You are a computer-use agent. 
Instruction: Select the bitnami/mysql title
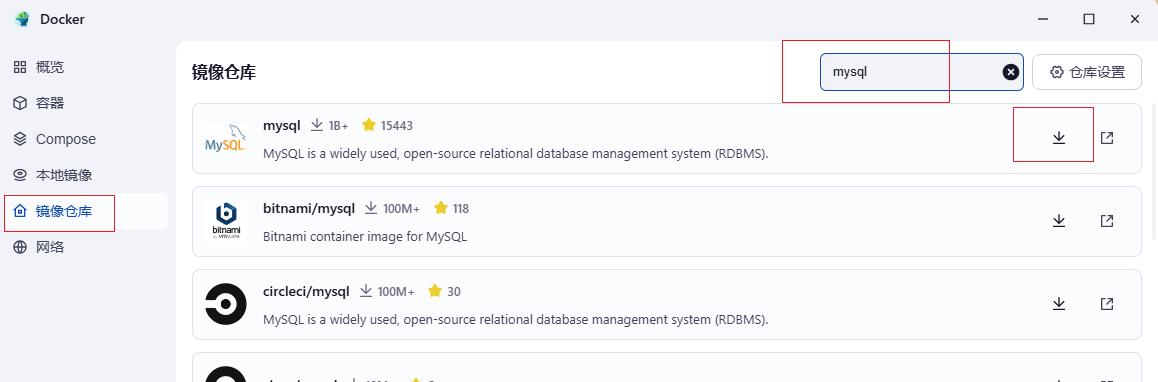coord(309,208)
